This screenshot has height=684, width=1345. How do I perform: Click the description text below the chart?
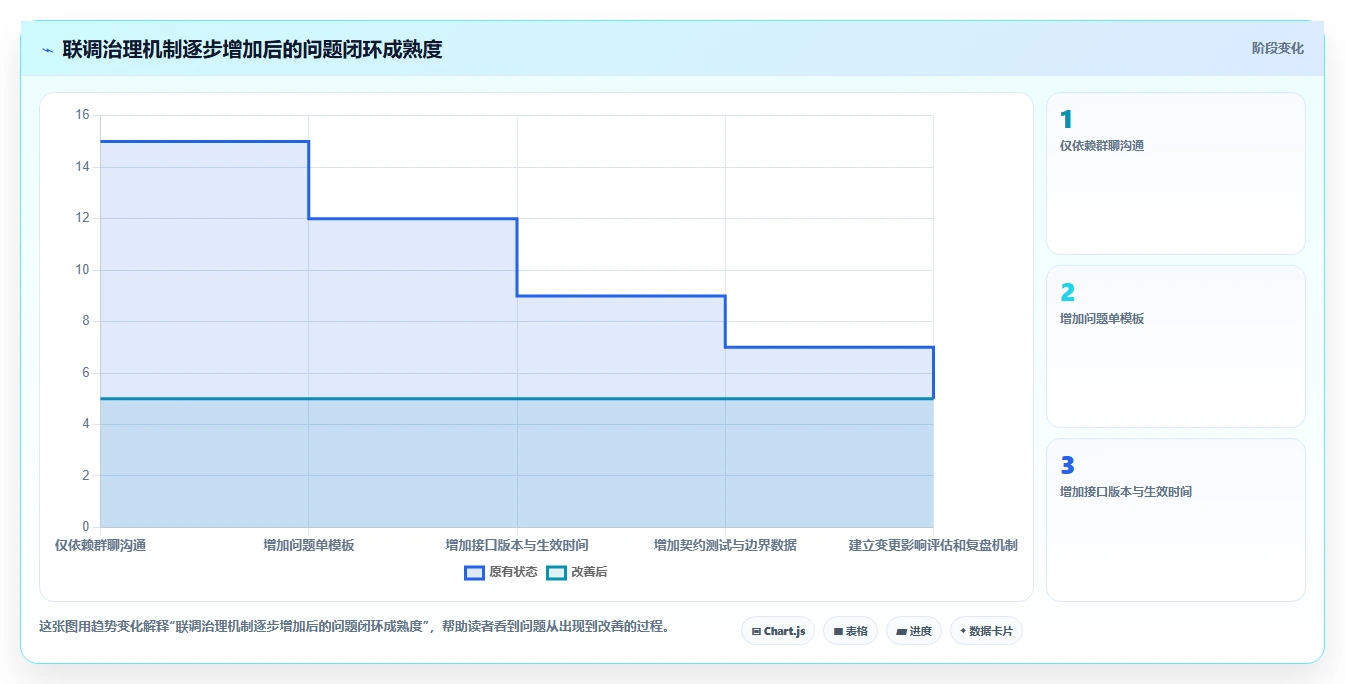coord(354,627)
